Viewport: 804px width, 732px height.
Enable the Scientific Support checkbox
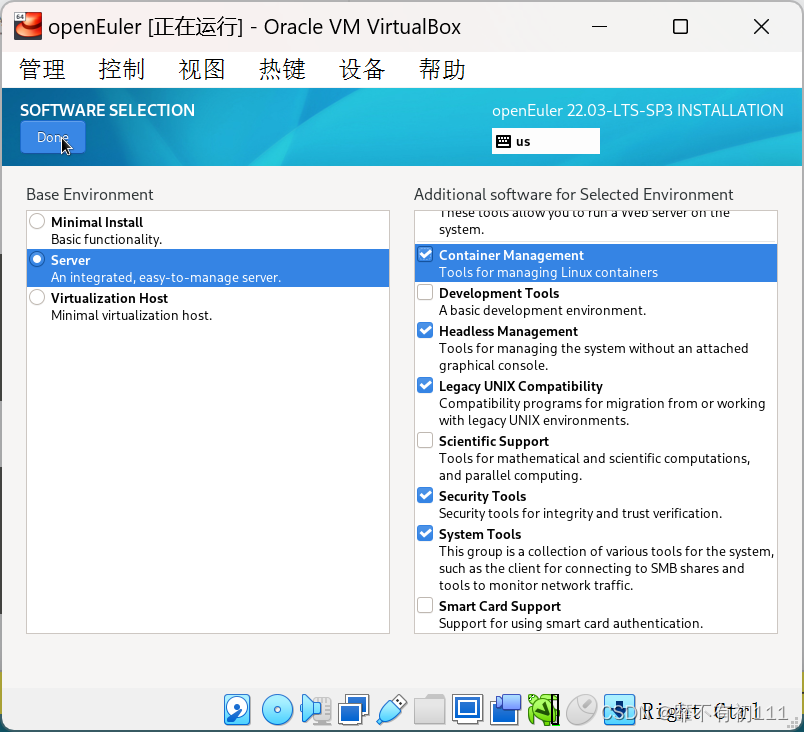point(425,440)
